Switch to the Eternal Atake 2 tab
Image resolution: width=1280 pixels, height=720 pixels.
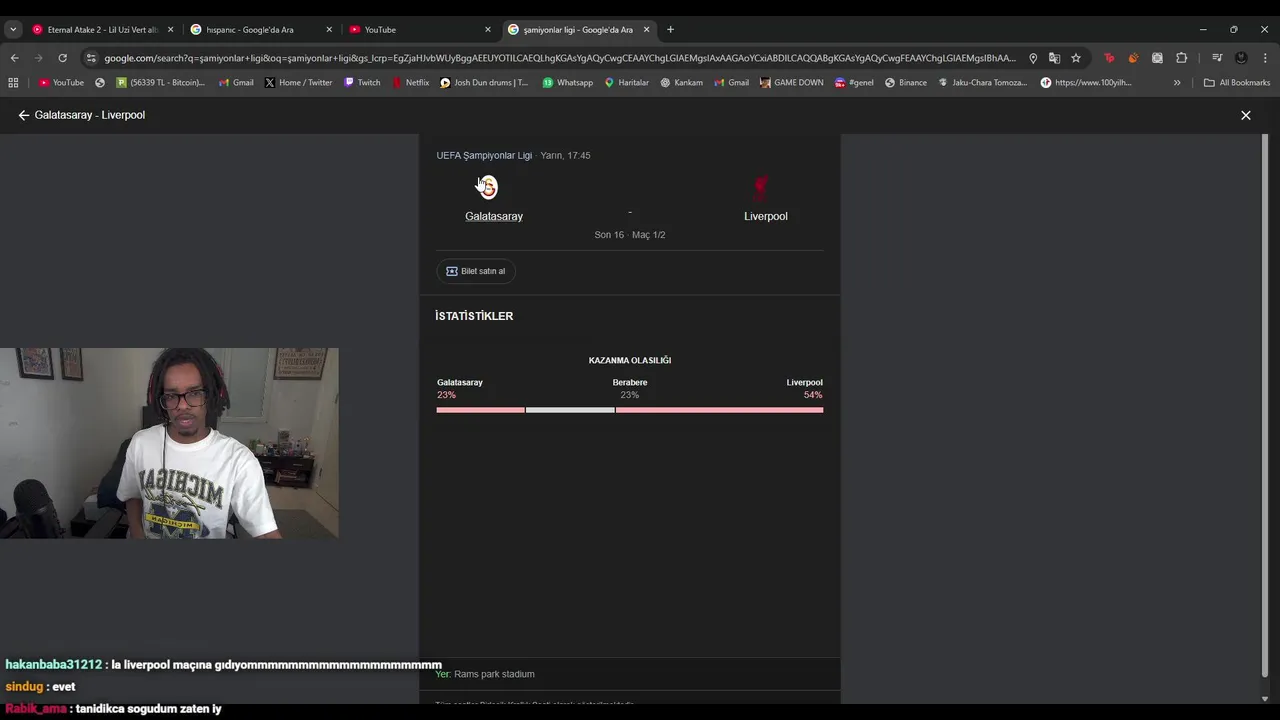(103, 30)
